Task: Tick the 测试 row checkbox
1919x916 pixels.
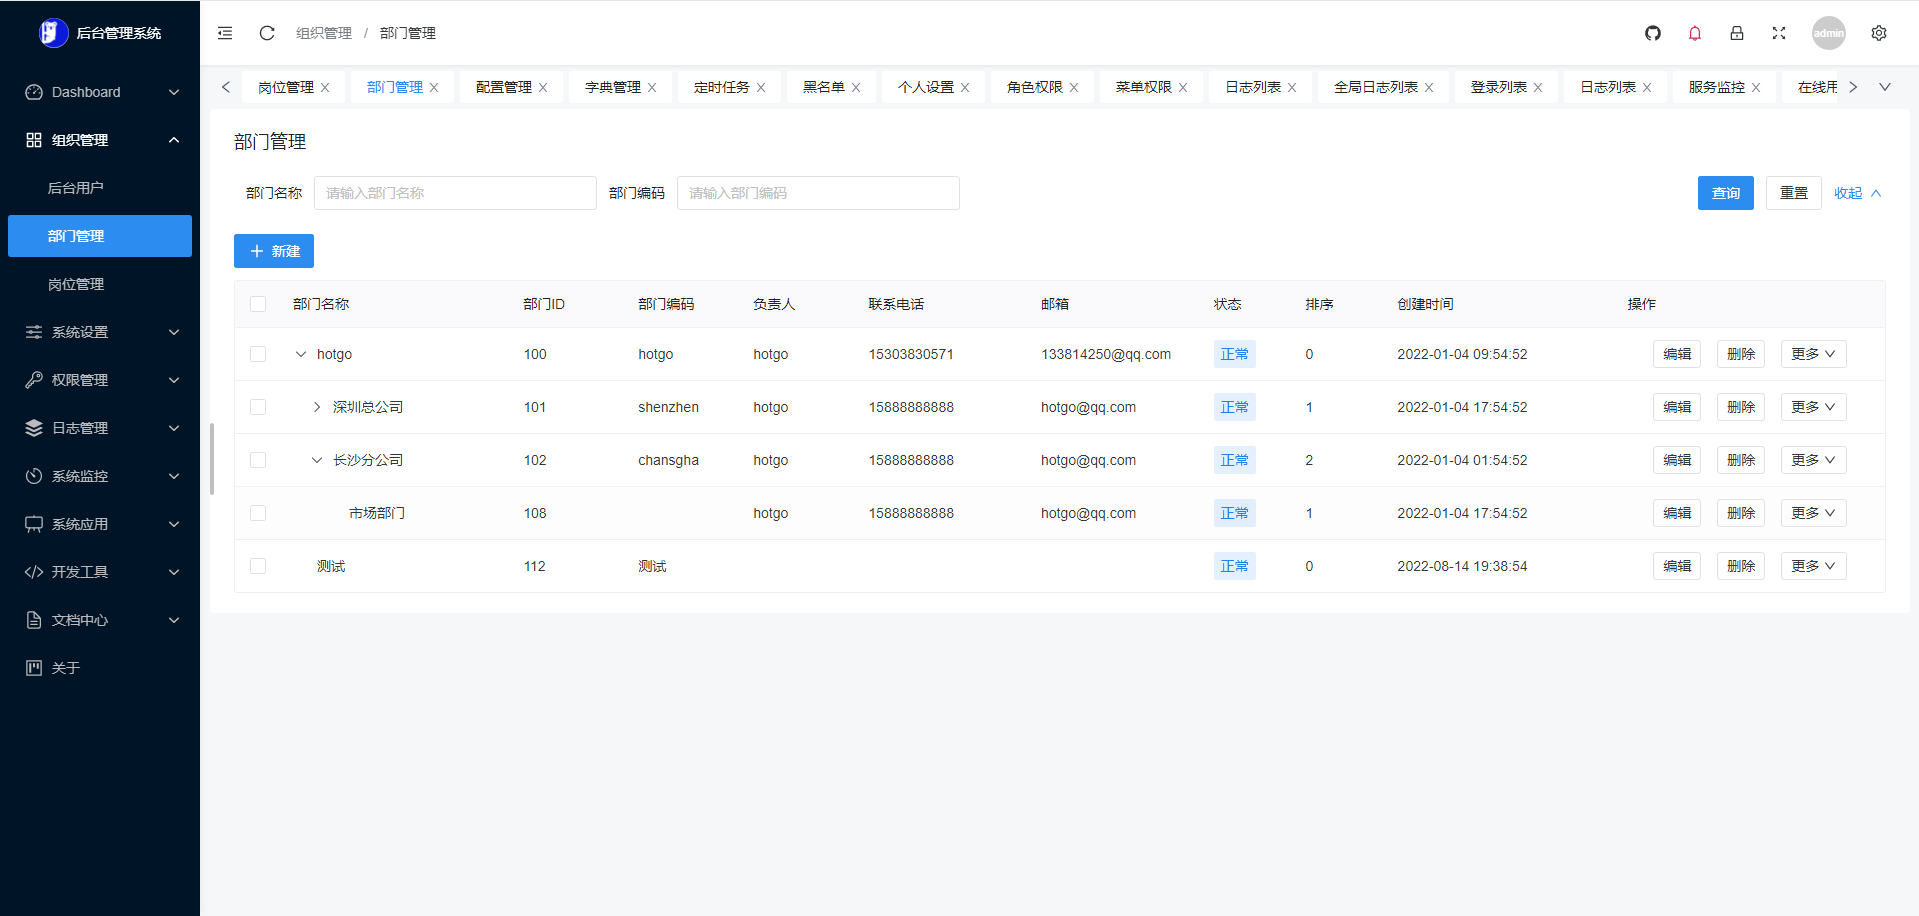Action: click(x=258, y=566)
